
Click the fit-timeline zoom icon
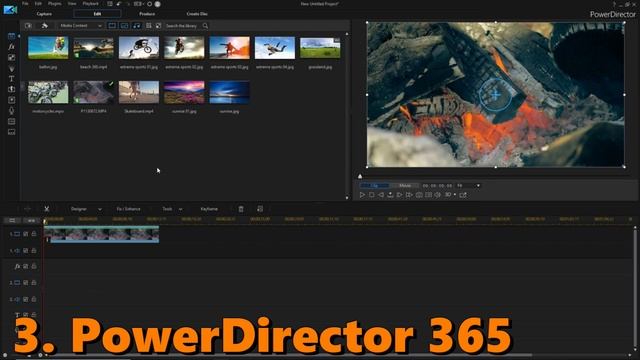coord(31,220)
